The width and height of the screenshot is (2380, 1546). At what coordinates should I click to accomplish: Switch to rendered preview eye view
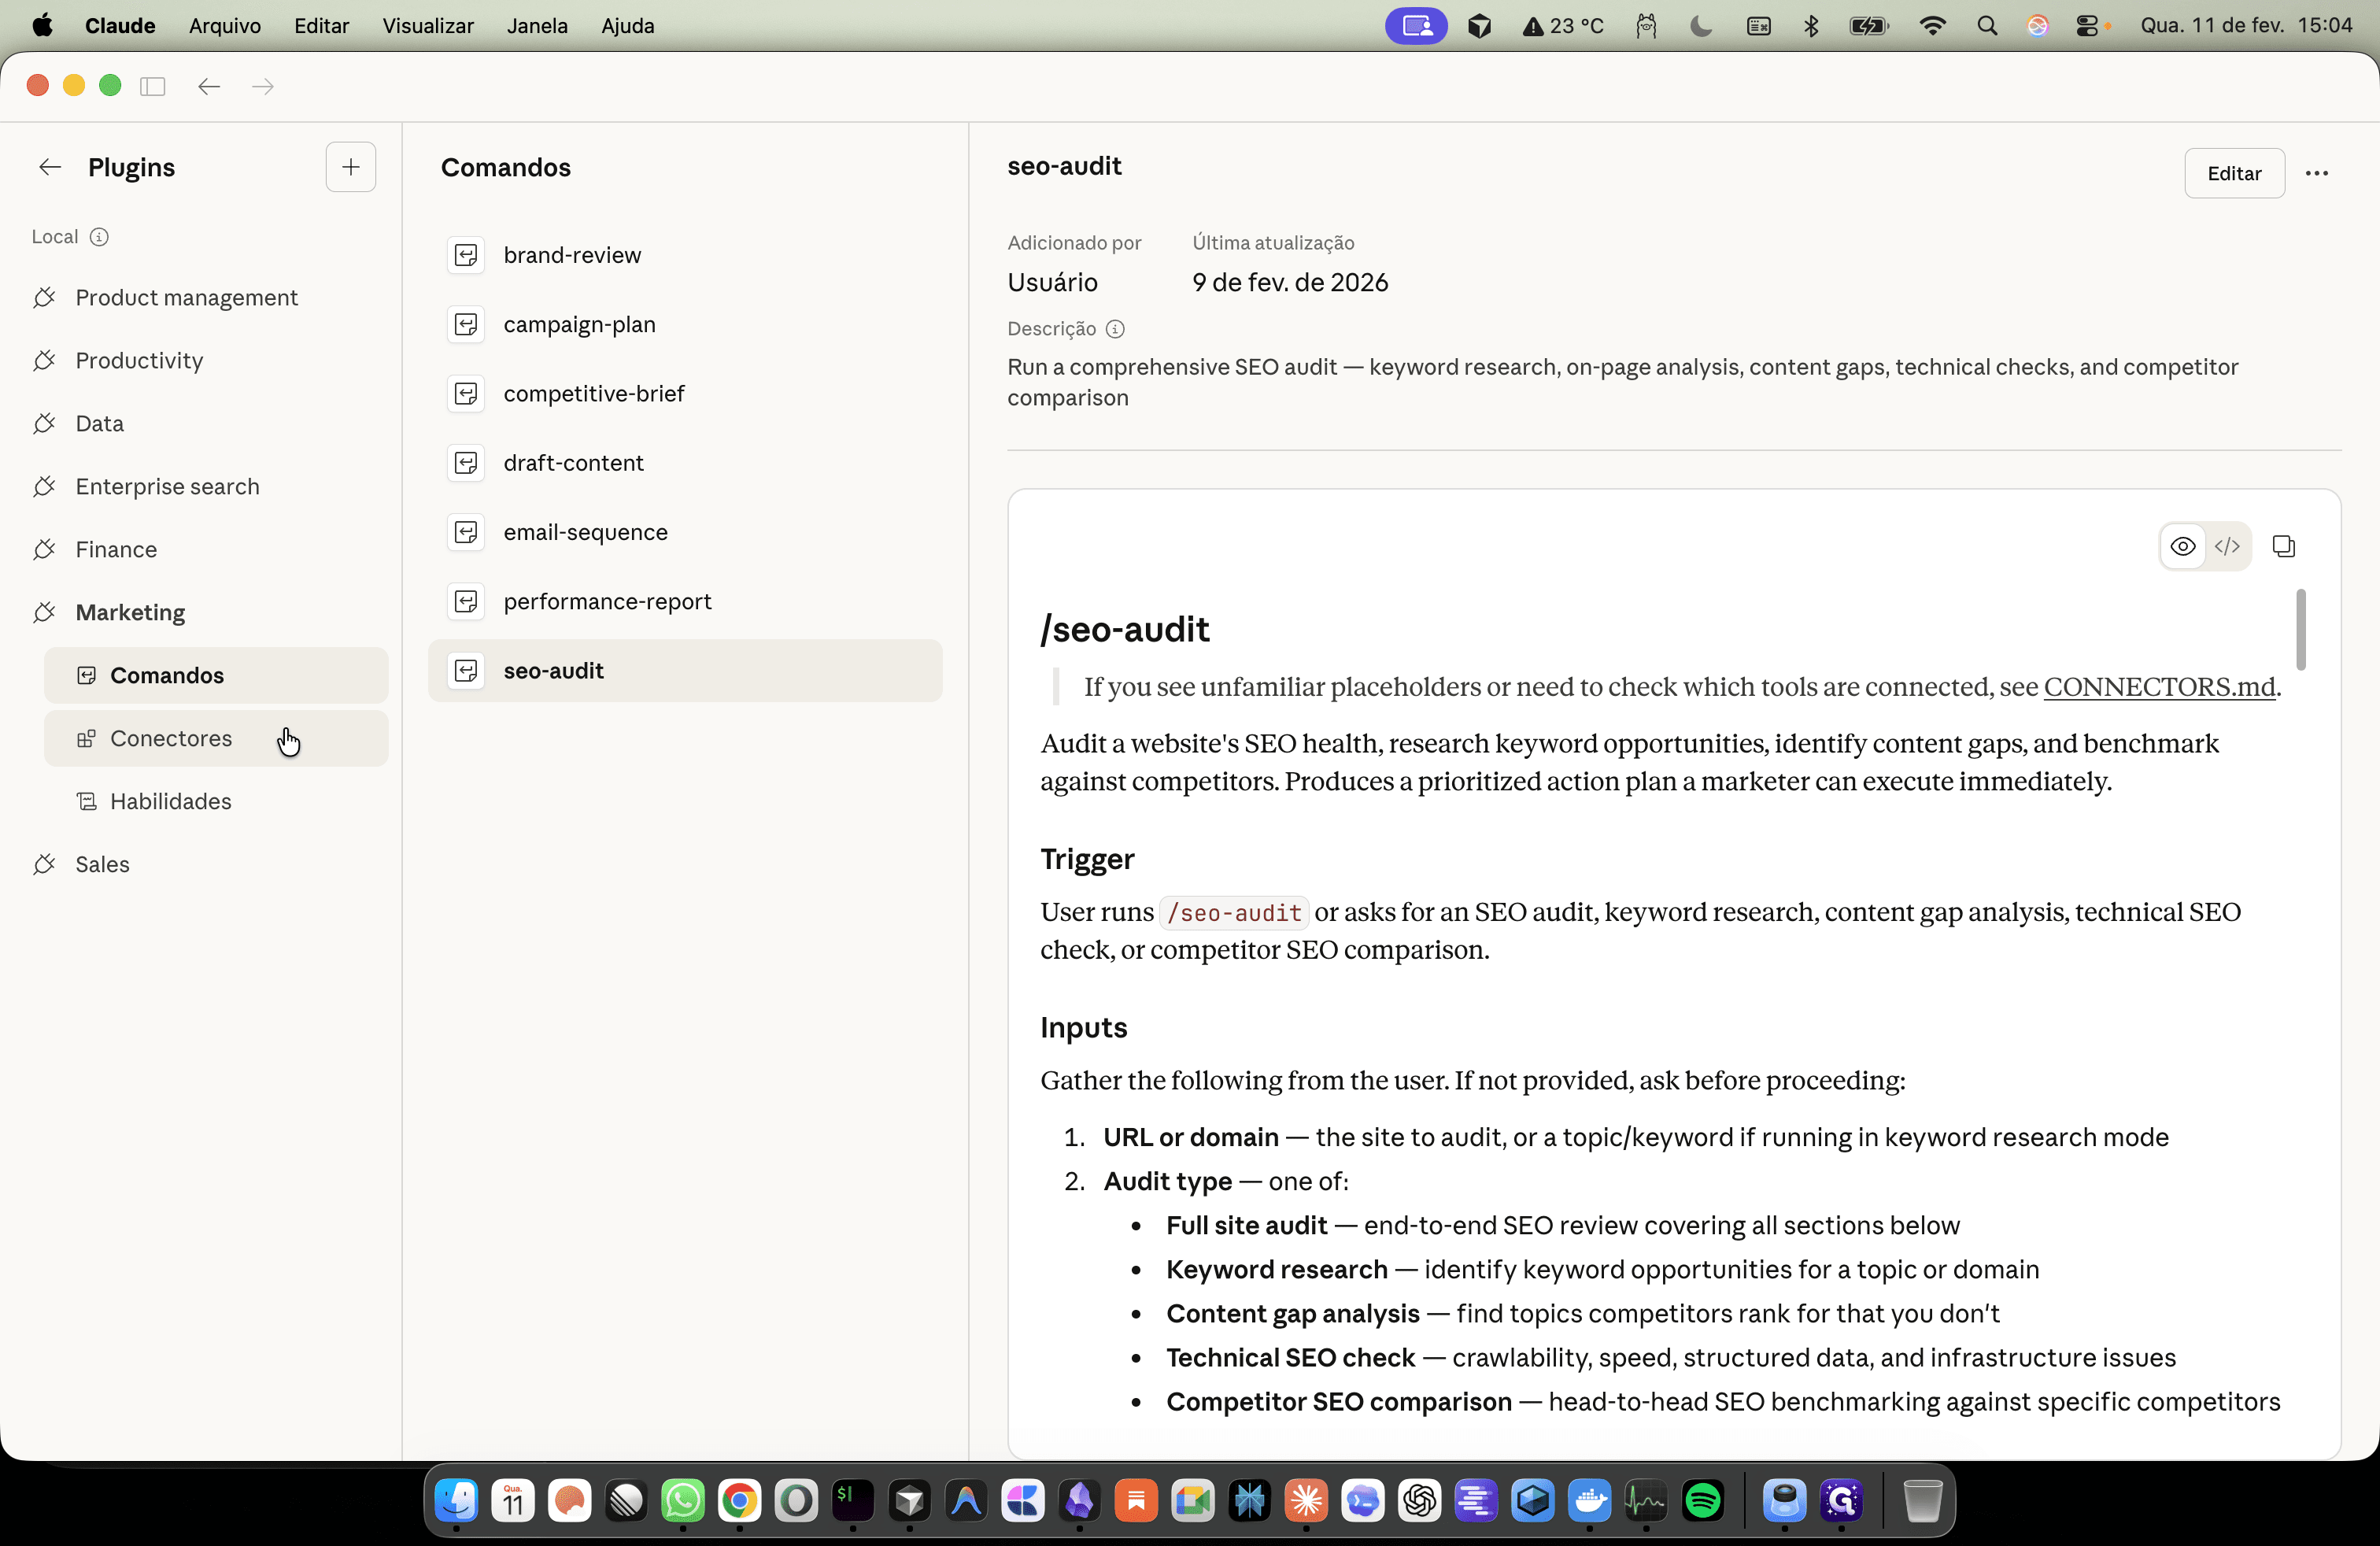click(x=2183, y=546)
